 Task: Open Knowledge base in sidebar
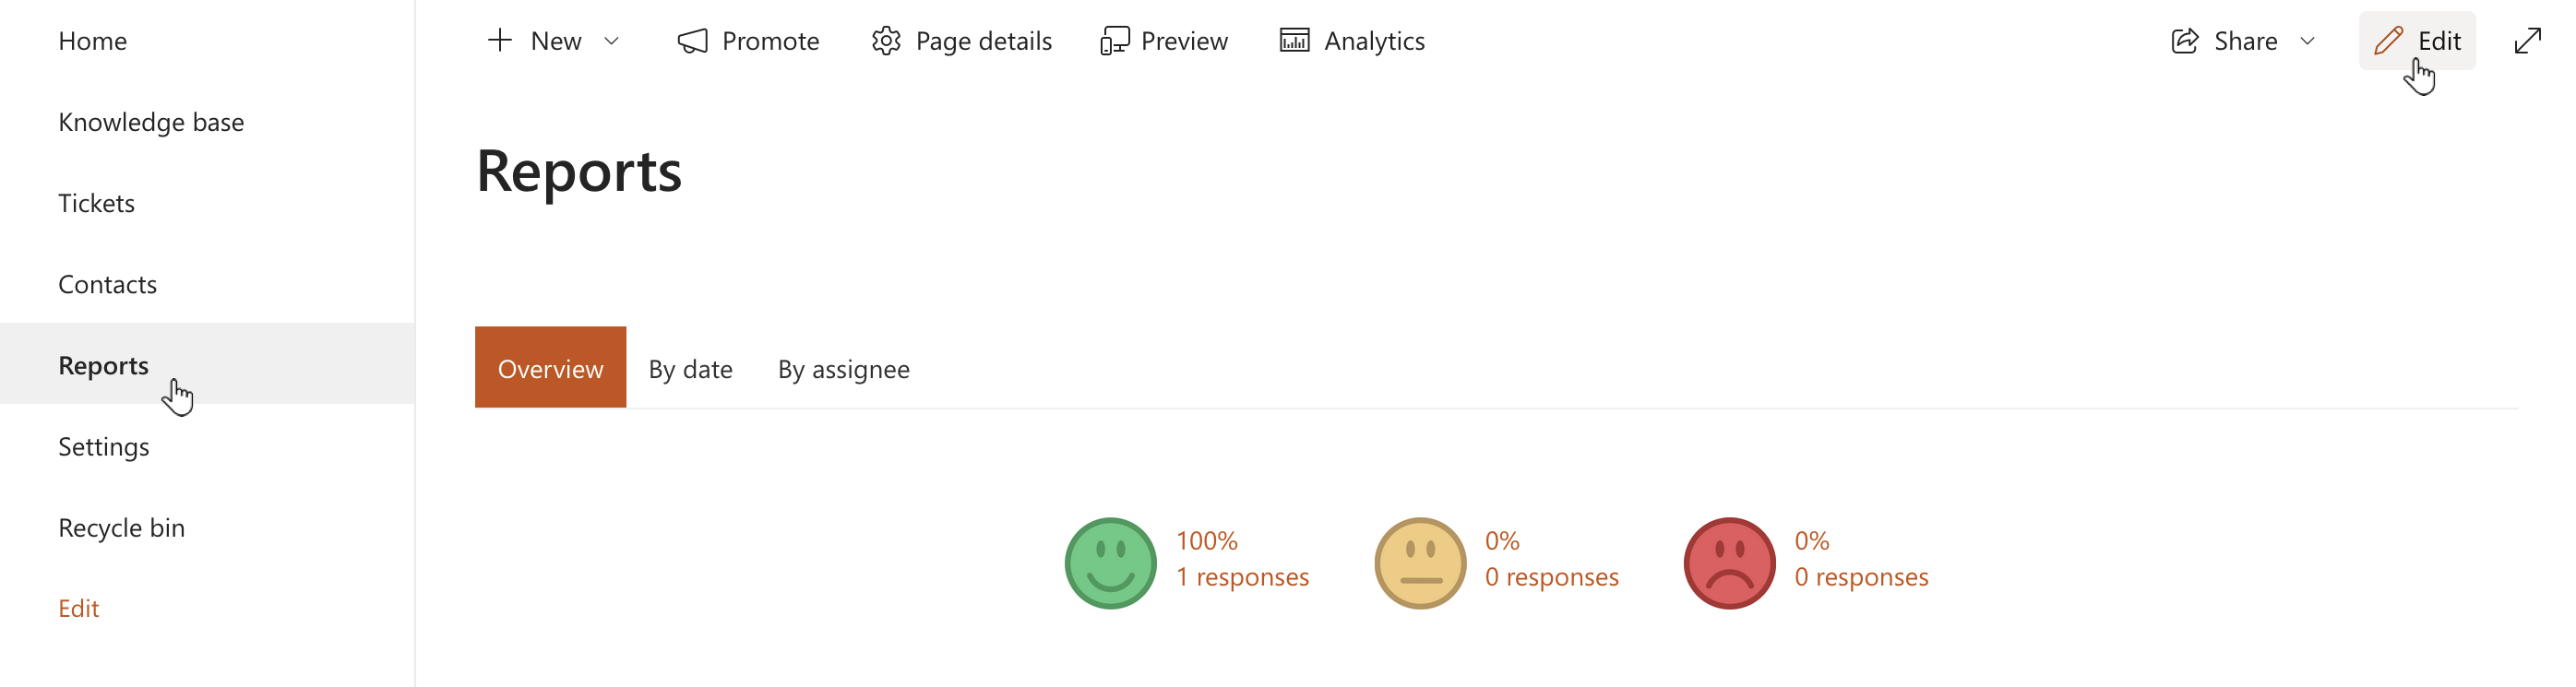coord(151,122)
